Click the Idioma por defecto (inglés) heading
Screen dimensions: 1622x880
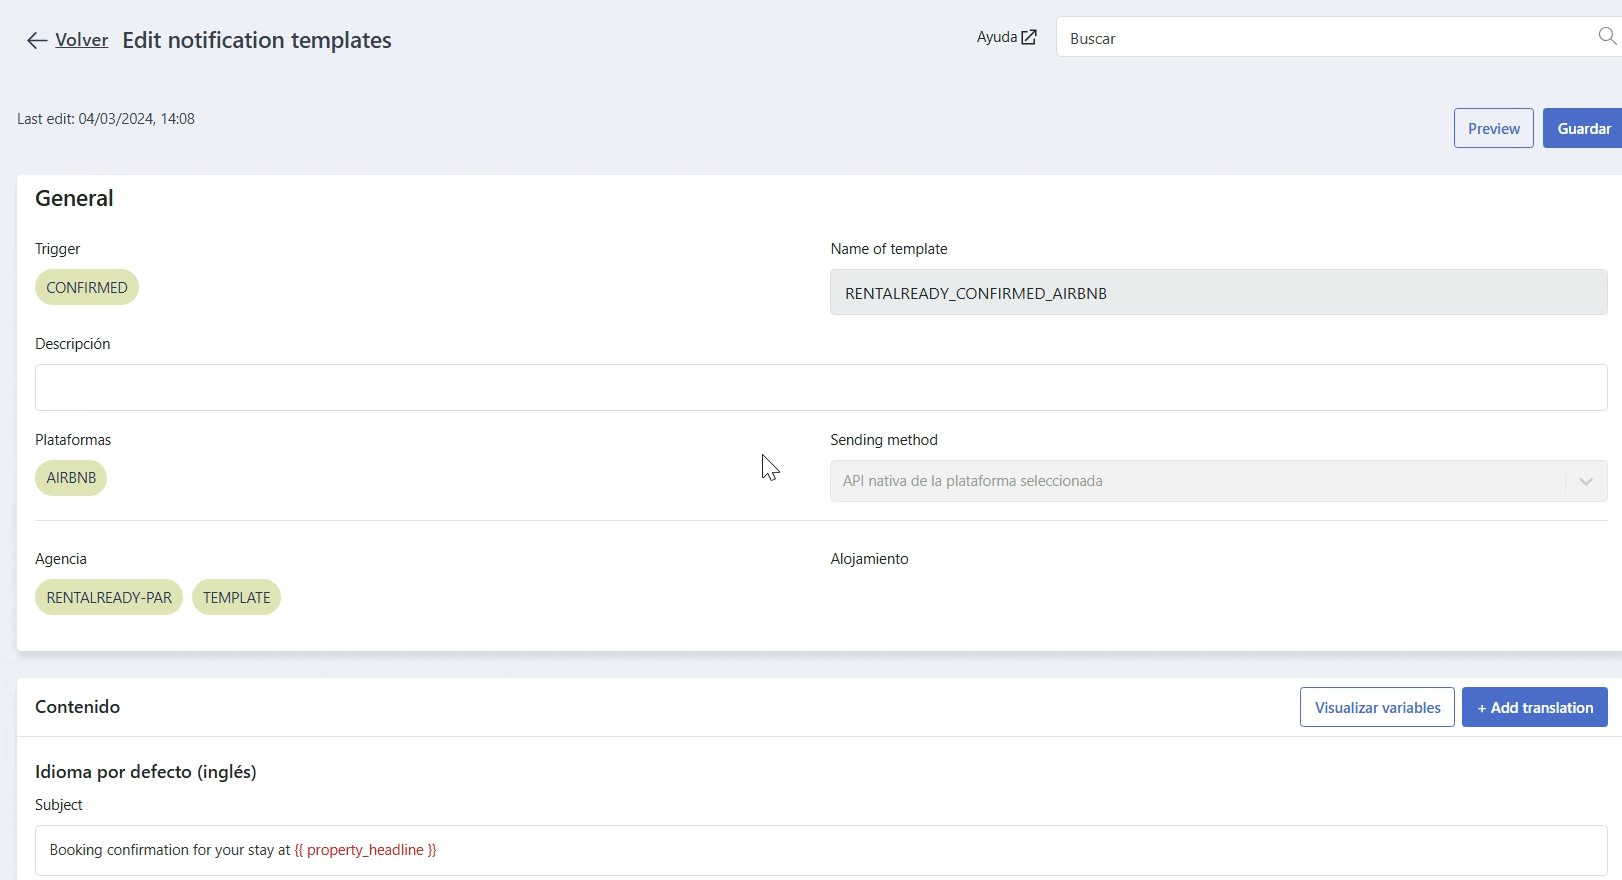(146, 772)
